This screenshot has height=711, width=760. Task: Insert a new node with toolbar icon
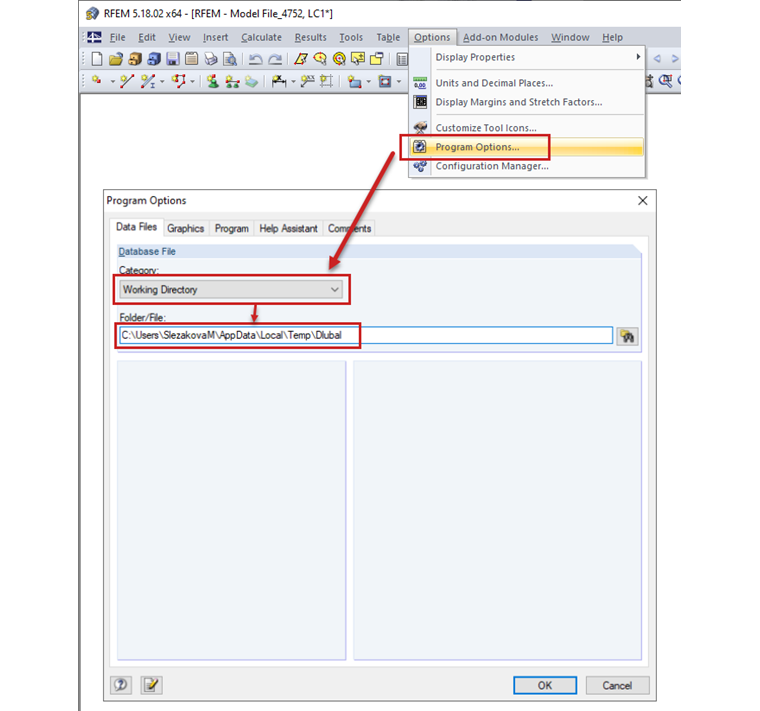click(97, 81)
